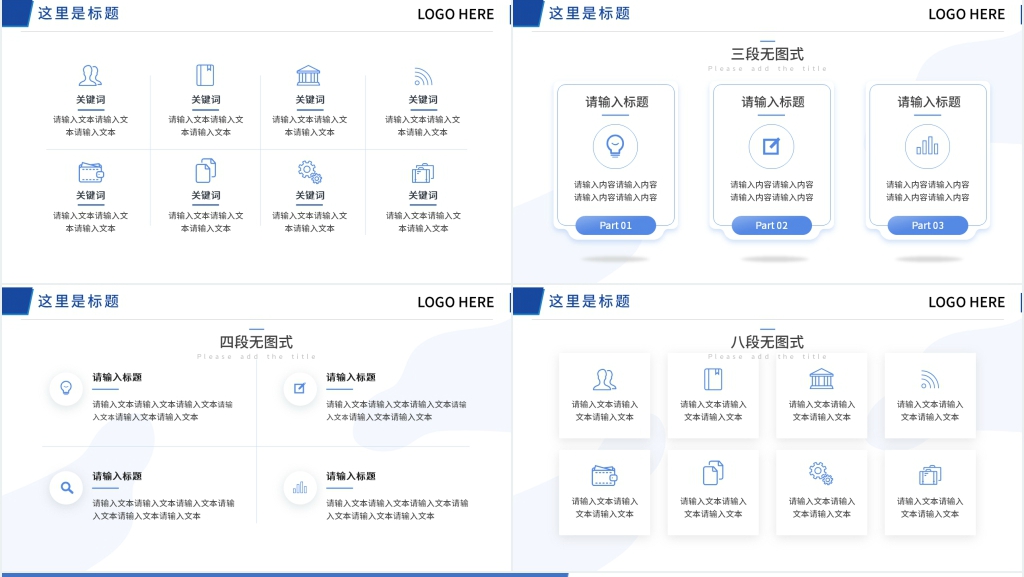
Task: Select the edit icon in the Part 02 card
Action: click(771, 146)
